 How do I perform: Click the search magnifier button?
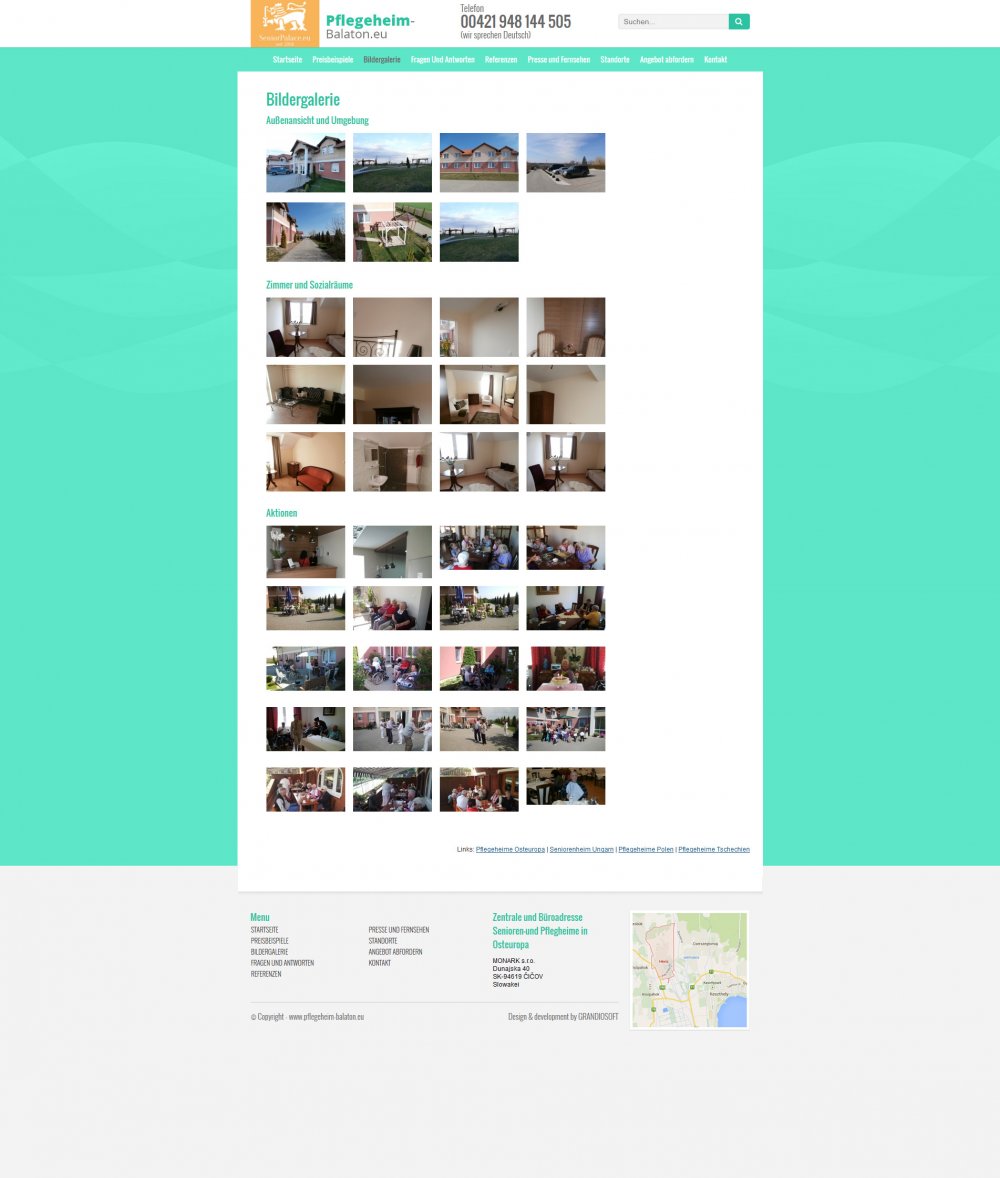tap(739, 22)
